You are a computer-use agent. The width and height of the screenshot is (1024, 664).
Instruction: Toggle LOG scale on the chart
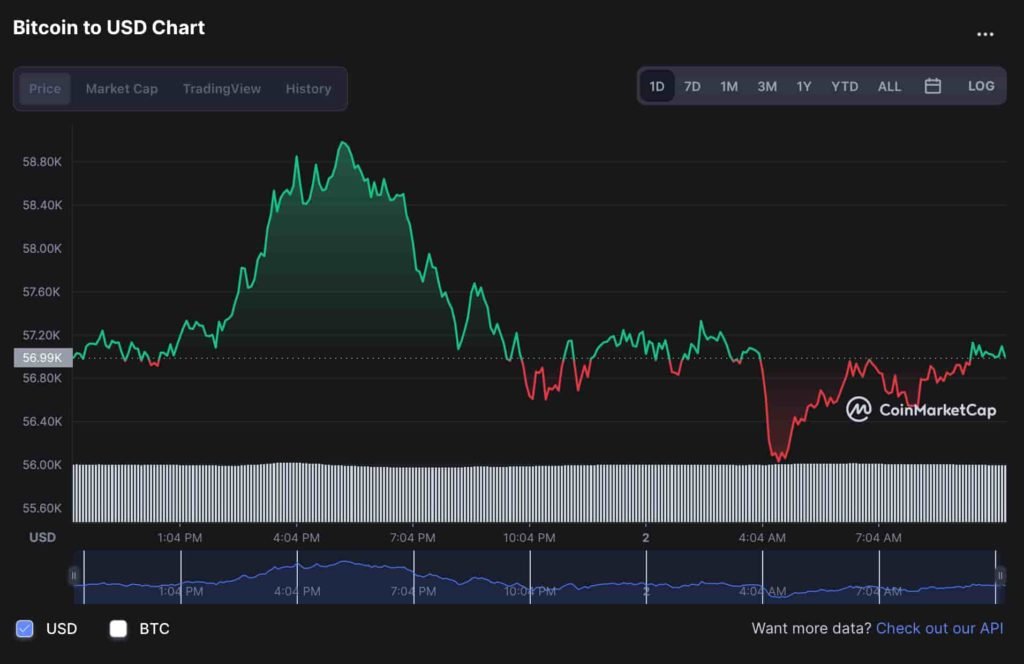tap(980, 86)
